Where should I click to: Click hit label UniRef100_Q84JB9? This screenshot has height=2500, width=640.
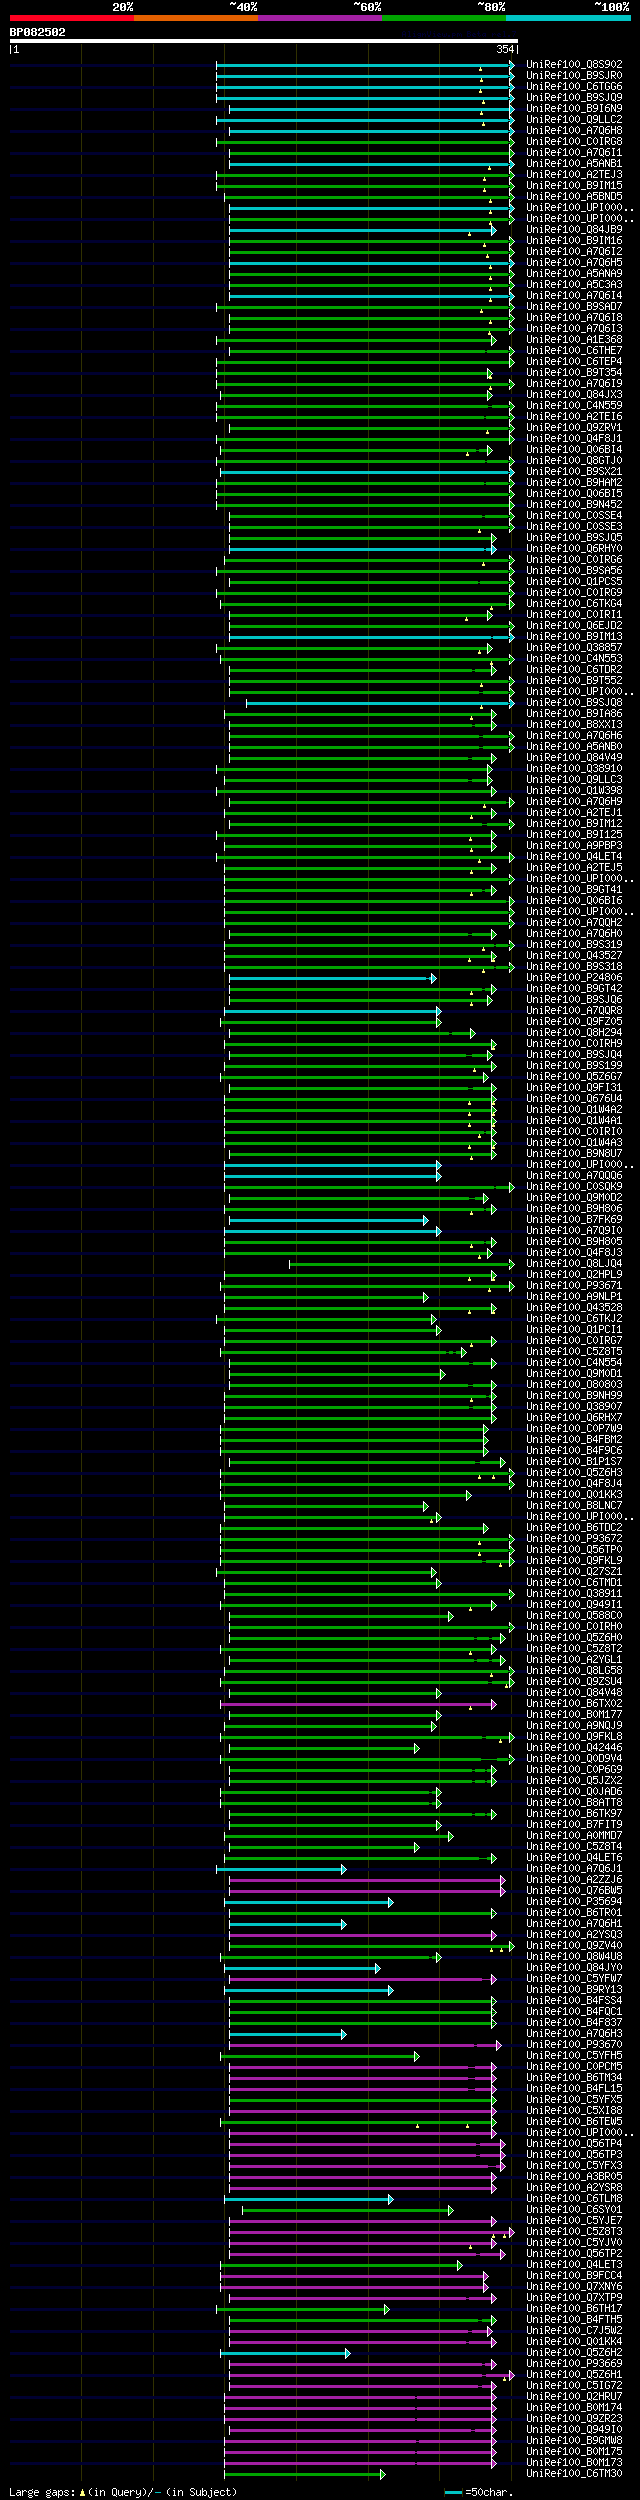(x=574, y=230)
